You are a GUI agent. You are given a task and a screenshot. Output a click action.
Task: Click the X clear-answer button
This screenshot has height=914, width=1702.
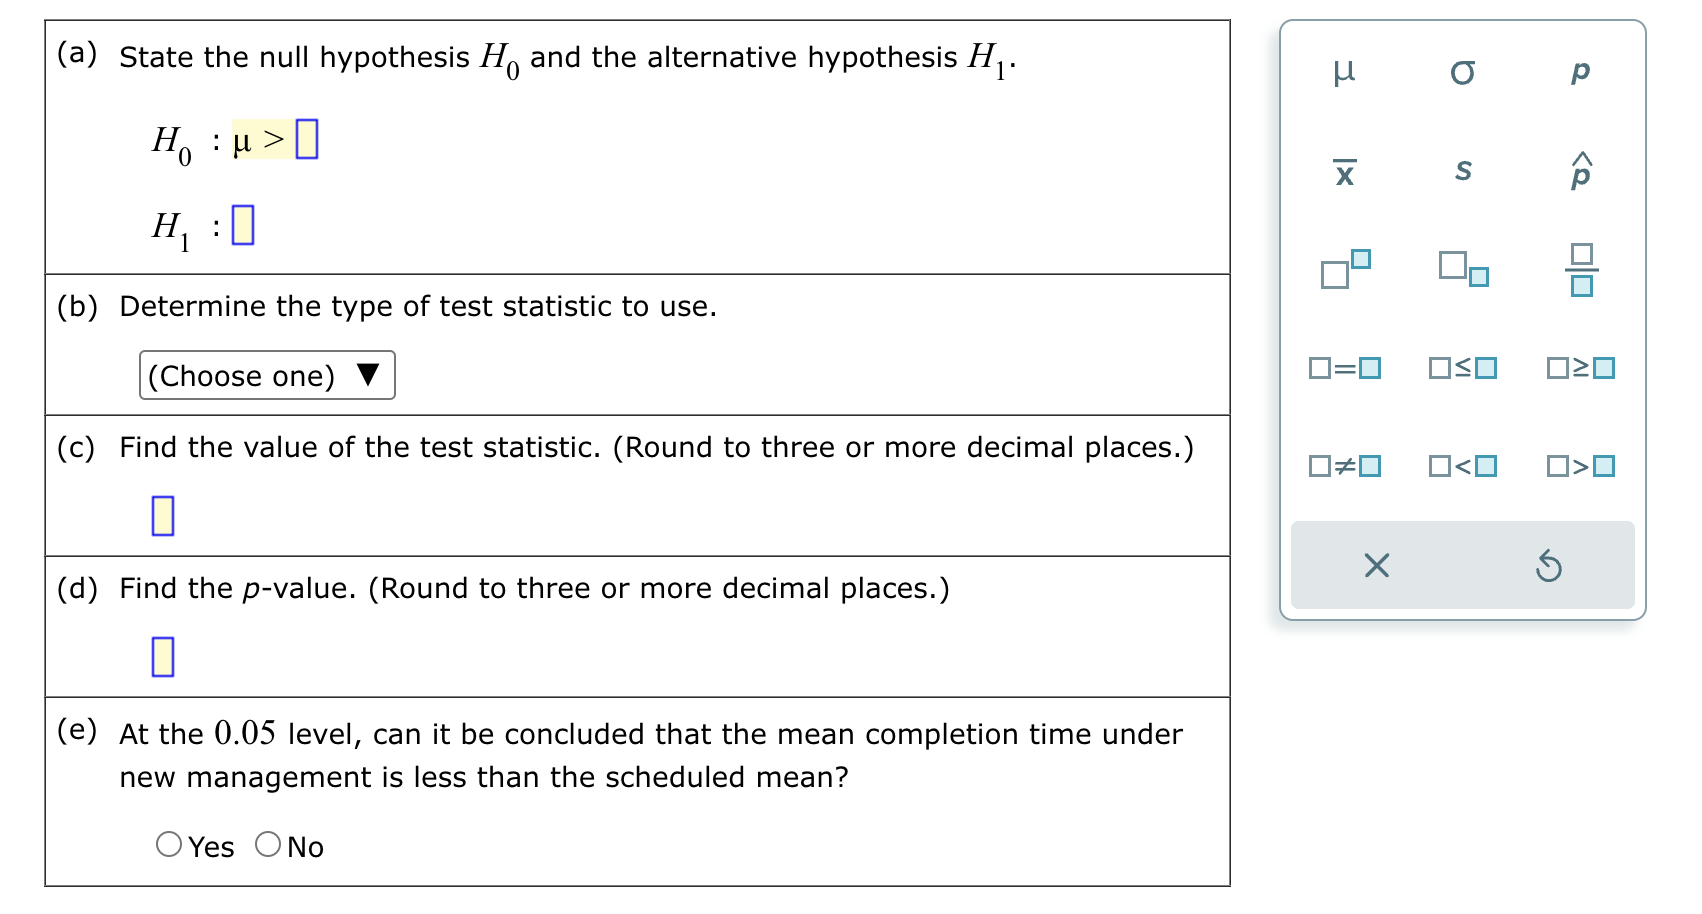coord(1377,566)
